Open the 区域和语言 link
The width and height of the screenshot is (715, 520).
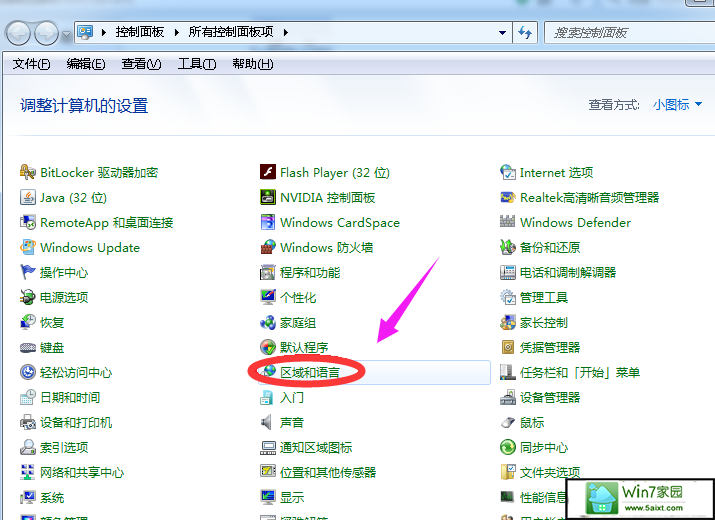310,372
